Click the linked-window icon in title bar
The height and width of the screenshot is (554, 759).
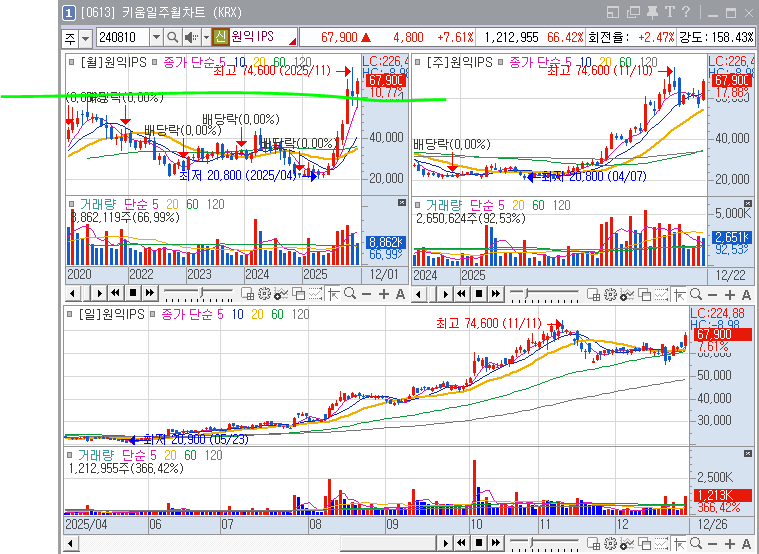[x=633, y=12]
